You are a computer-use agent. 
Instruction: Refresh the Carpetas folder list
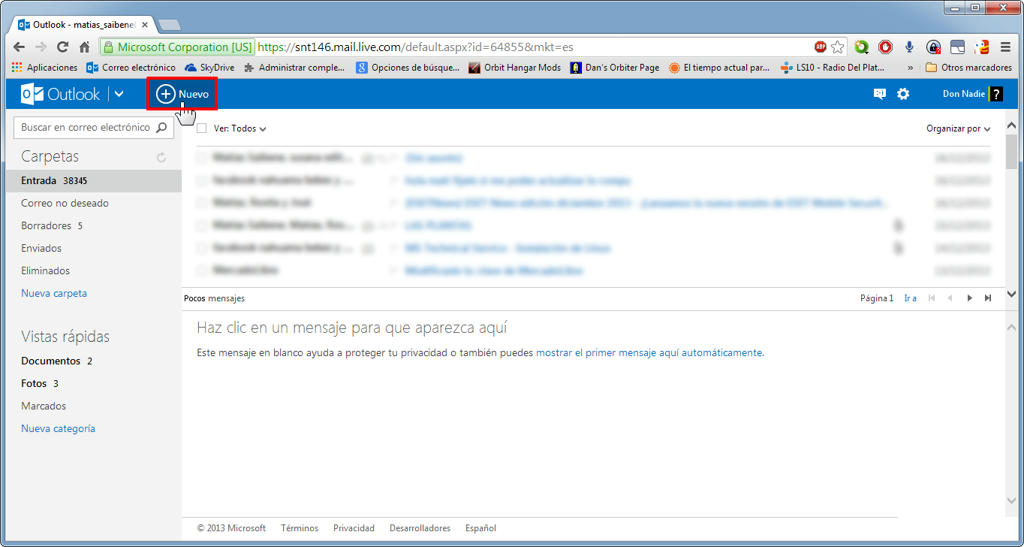[x=161, y=157]
